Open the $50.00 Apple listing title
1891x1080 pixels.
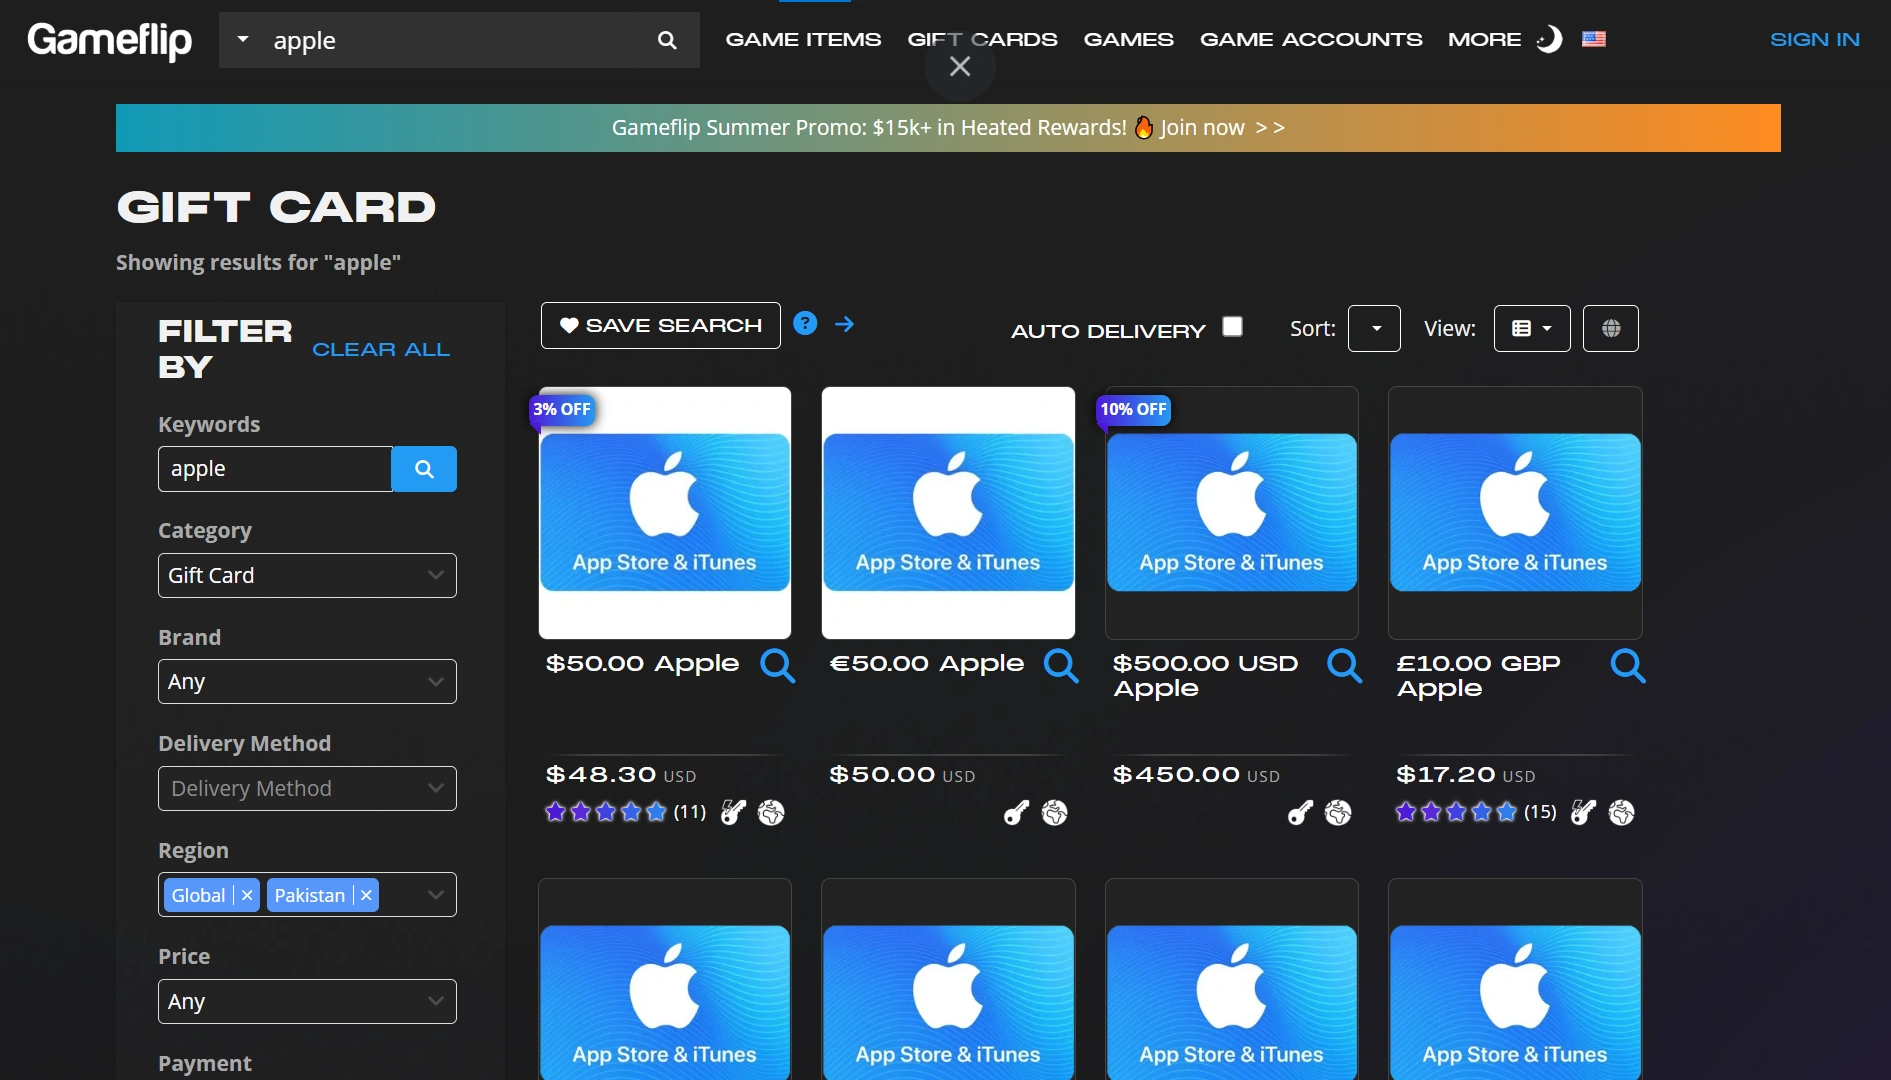pyautogui.click(x=642, y=663)
